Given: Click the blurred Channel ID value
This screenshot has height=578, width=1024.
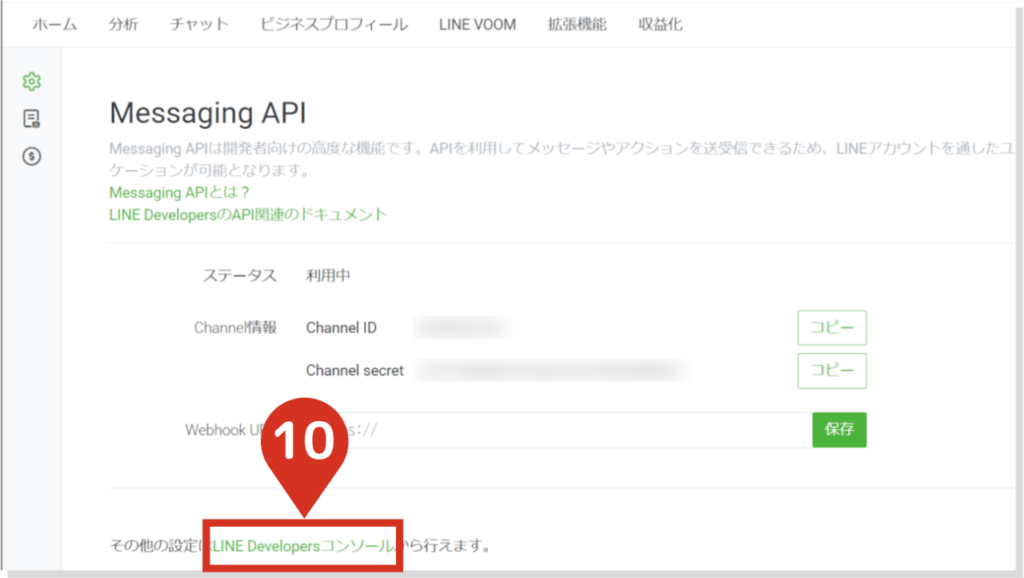Looking at the screenshot, I should coord(461,328).
